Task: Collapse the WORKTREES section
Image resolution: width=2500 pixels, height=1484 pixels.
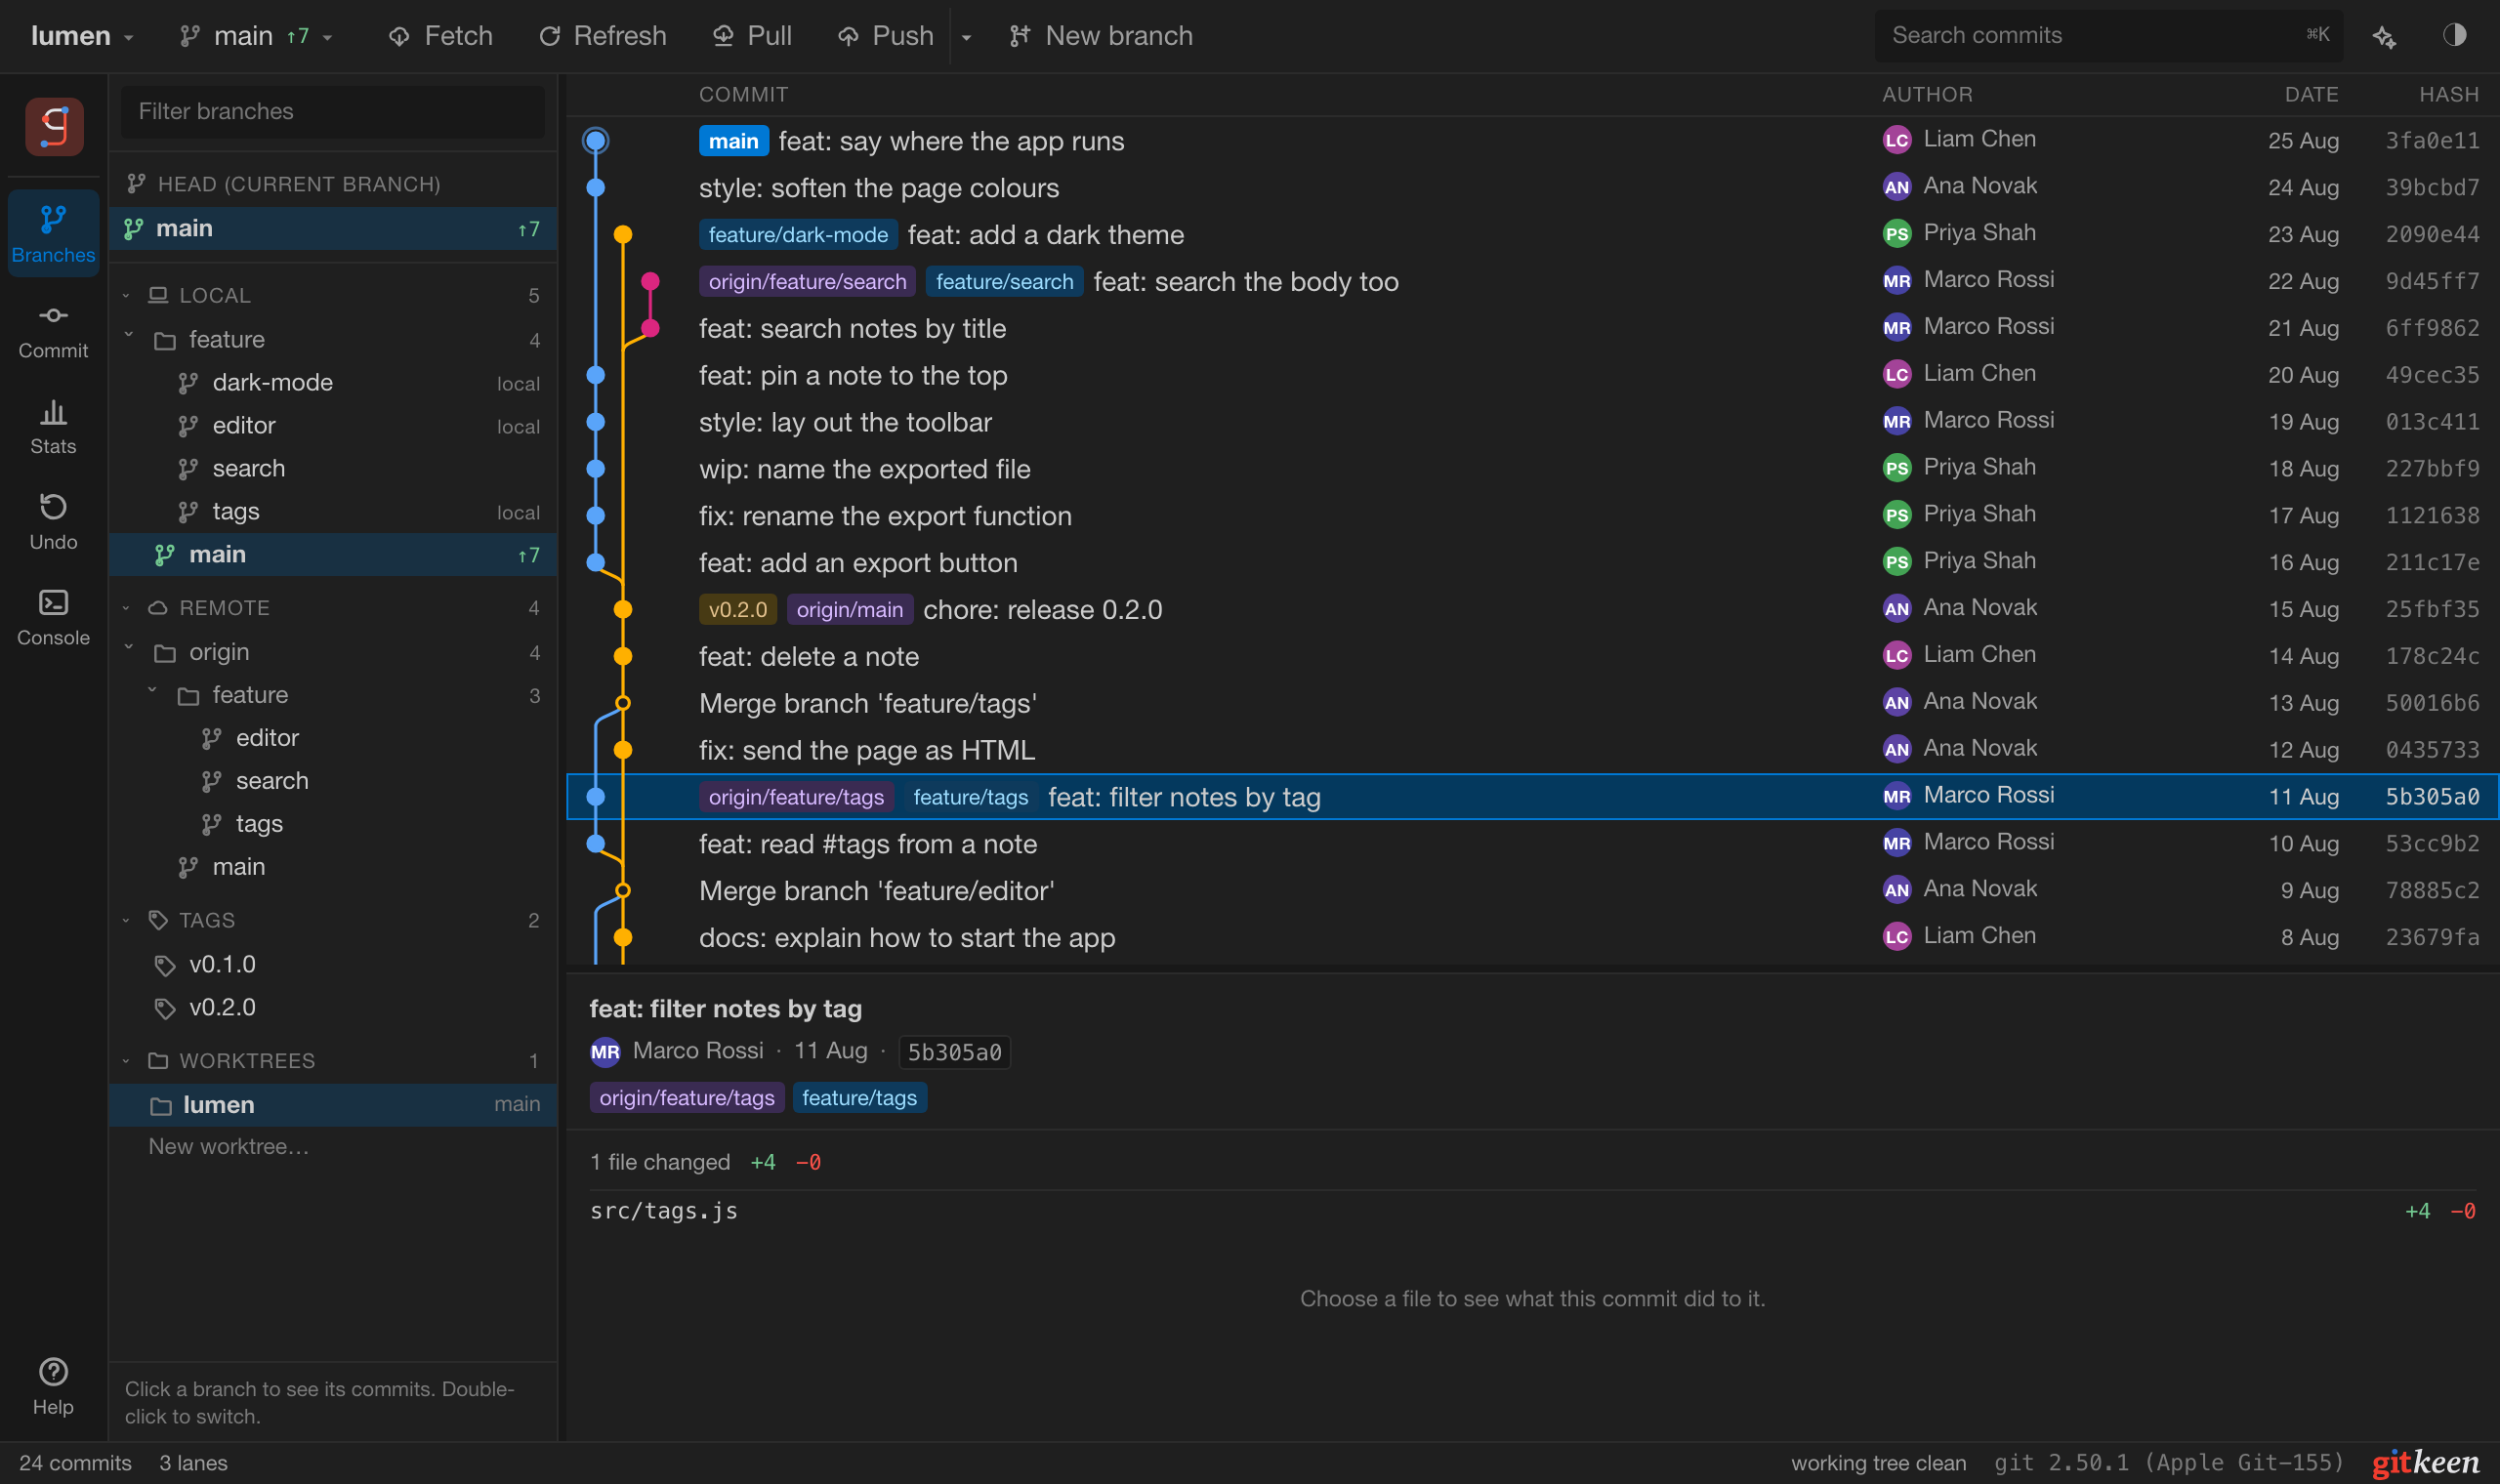Action: [126, 1060]
